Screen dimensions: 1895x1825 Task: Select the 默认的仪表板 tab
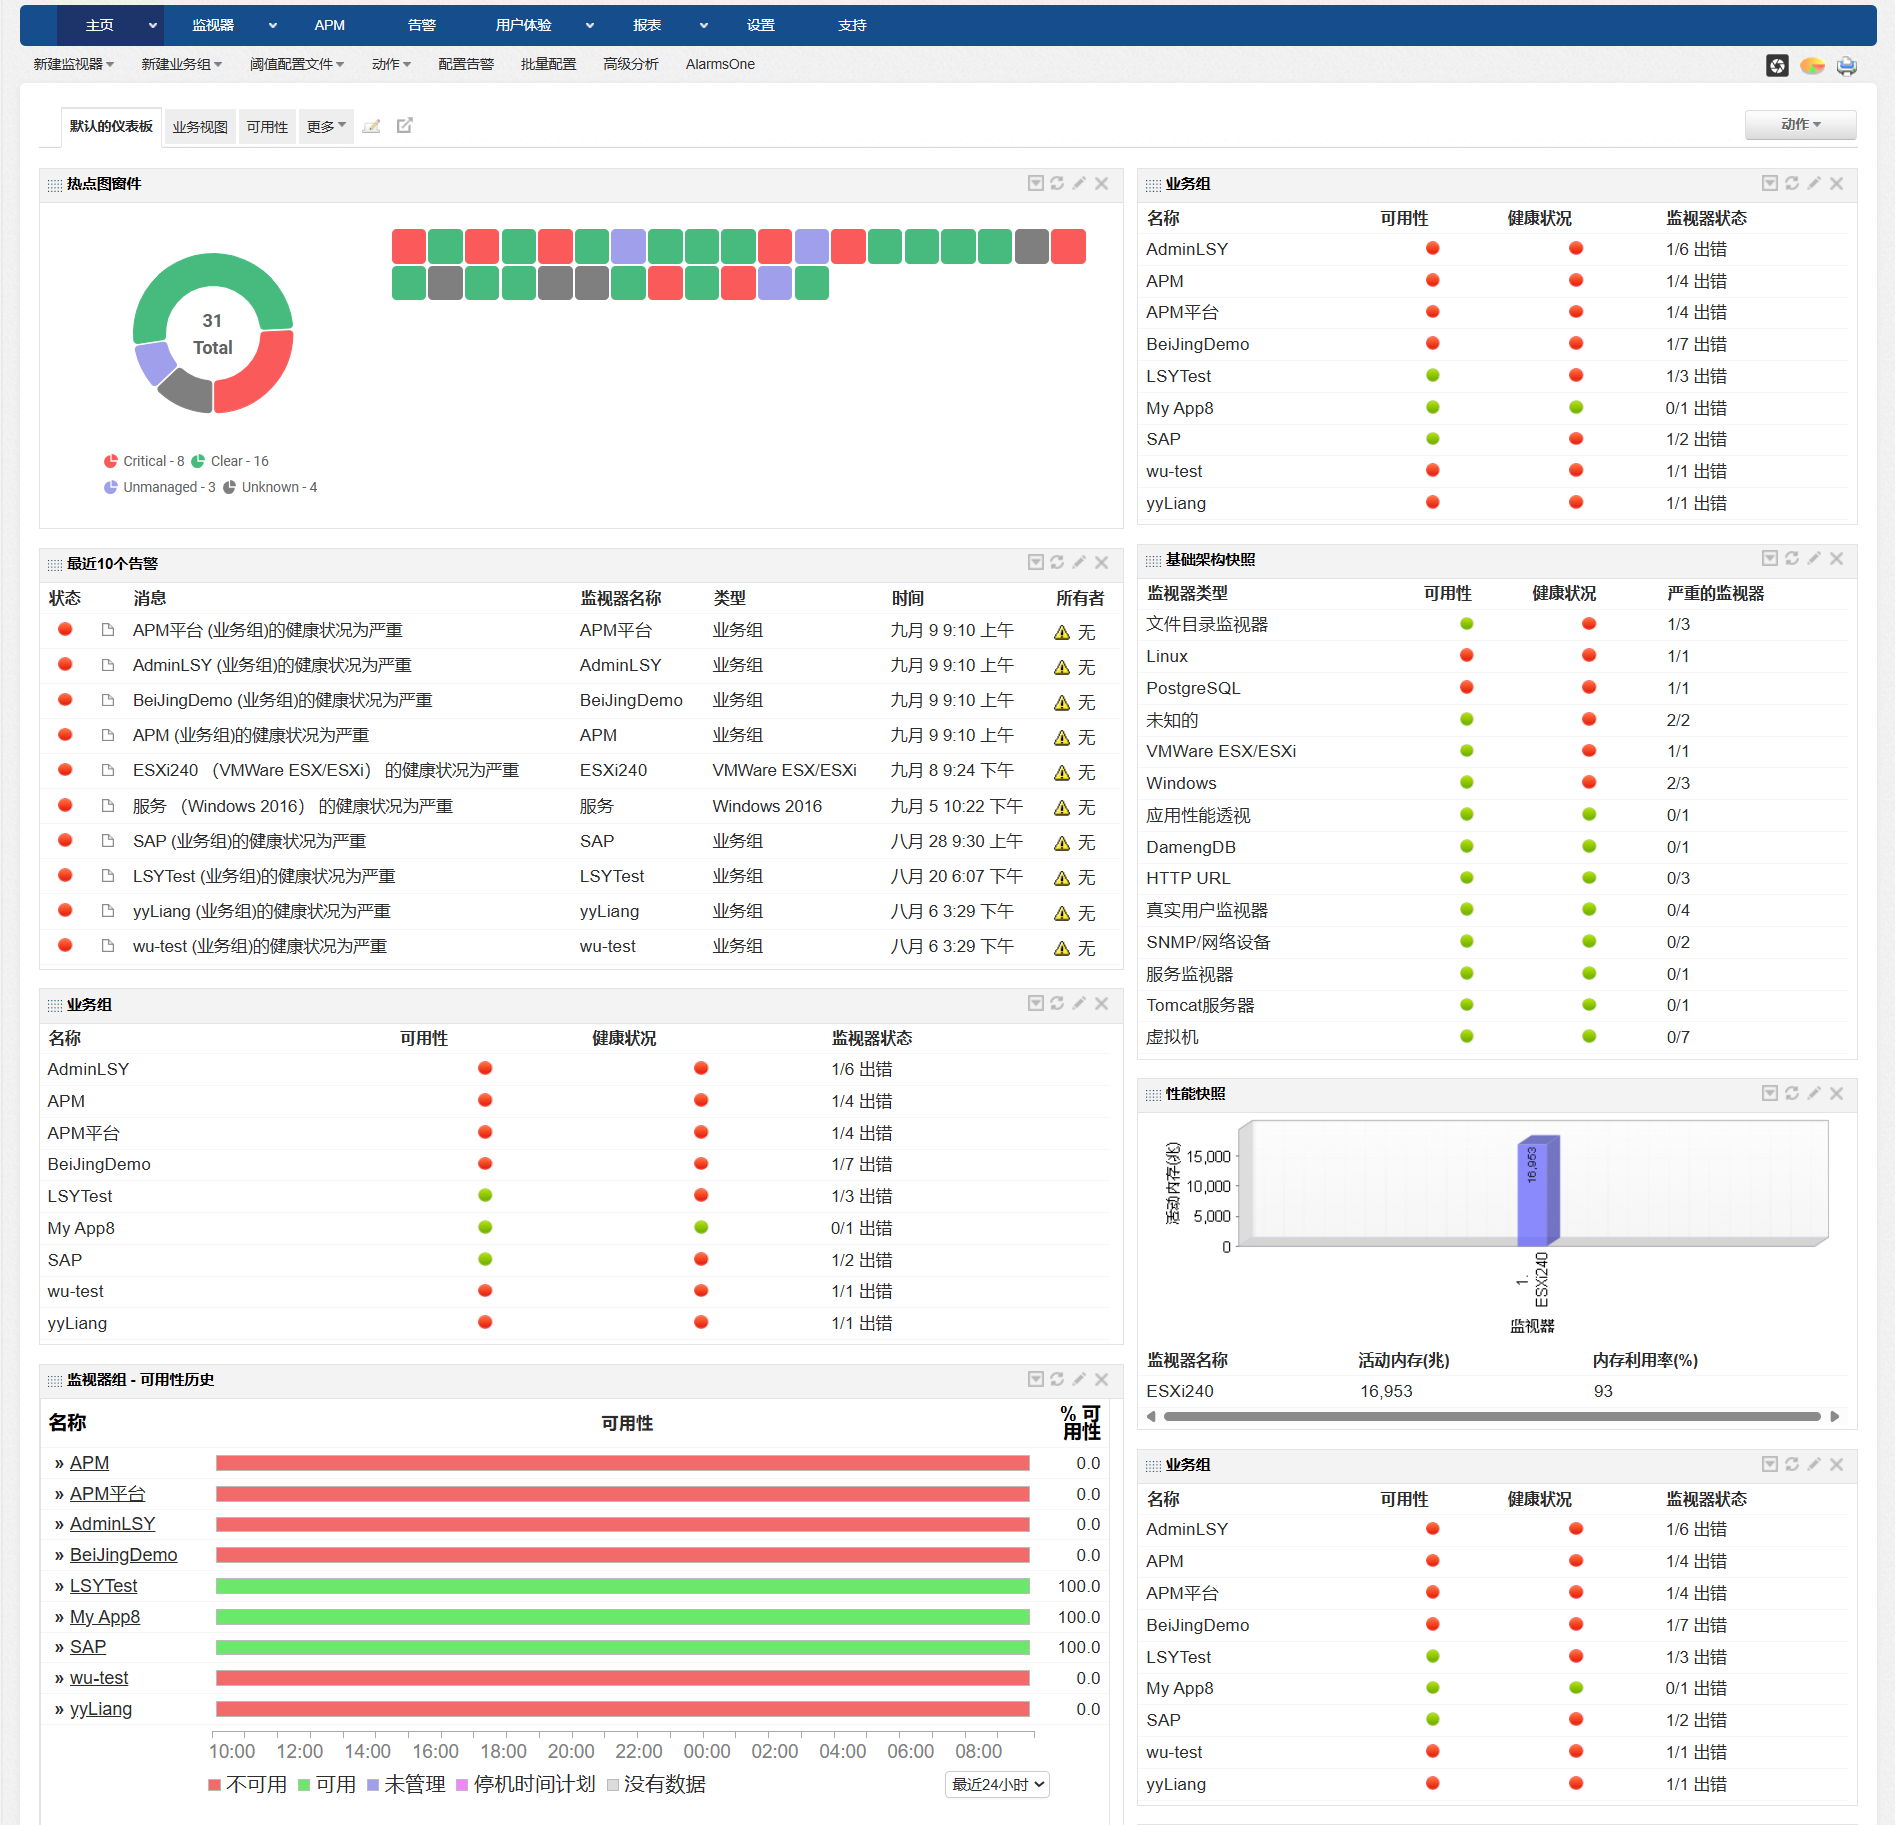coord(111,126)
